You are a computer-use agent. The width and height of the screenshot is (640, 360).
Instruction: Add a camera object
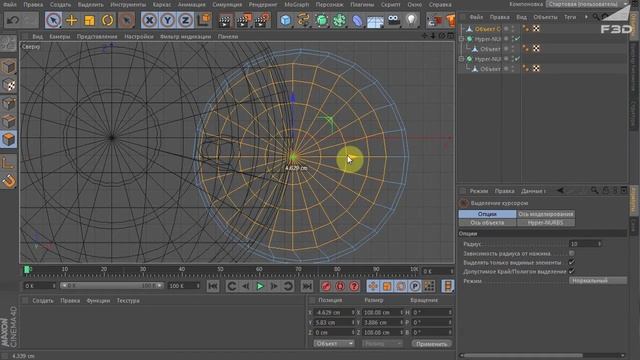point(393,20)
